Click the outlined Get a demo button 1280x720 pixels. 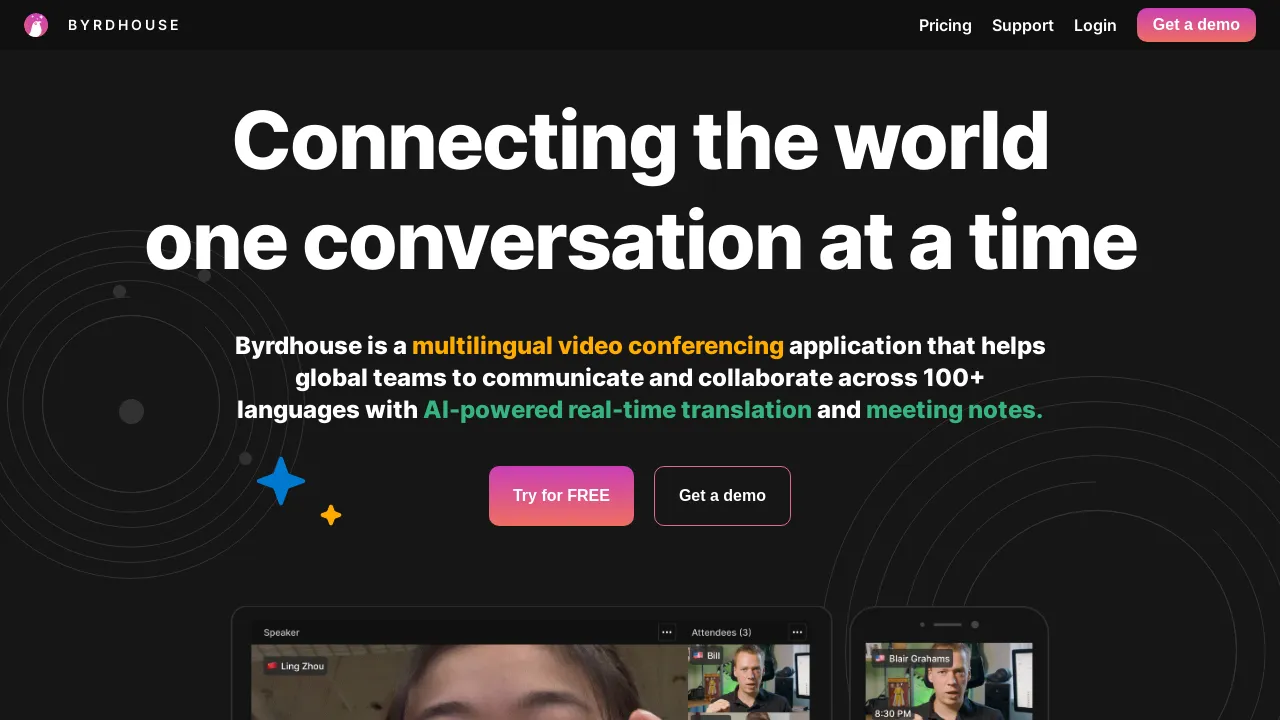pyautogui.click(x=722, y=496)
